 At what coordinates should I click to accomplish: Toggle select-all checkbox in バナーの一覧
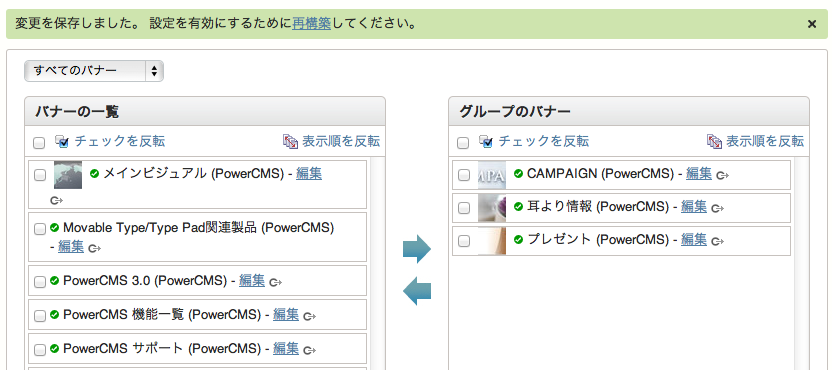pos(39,143)
